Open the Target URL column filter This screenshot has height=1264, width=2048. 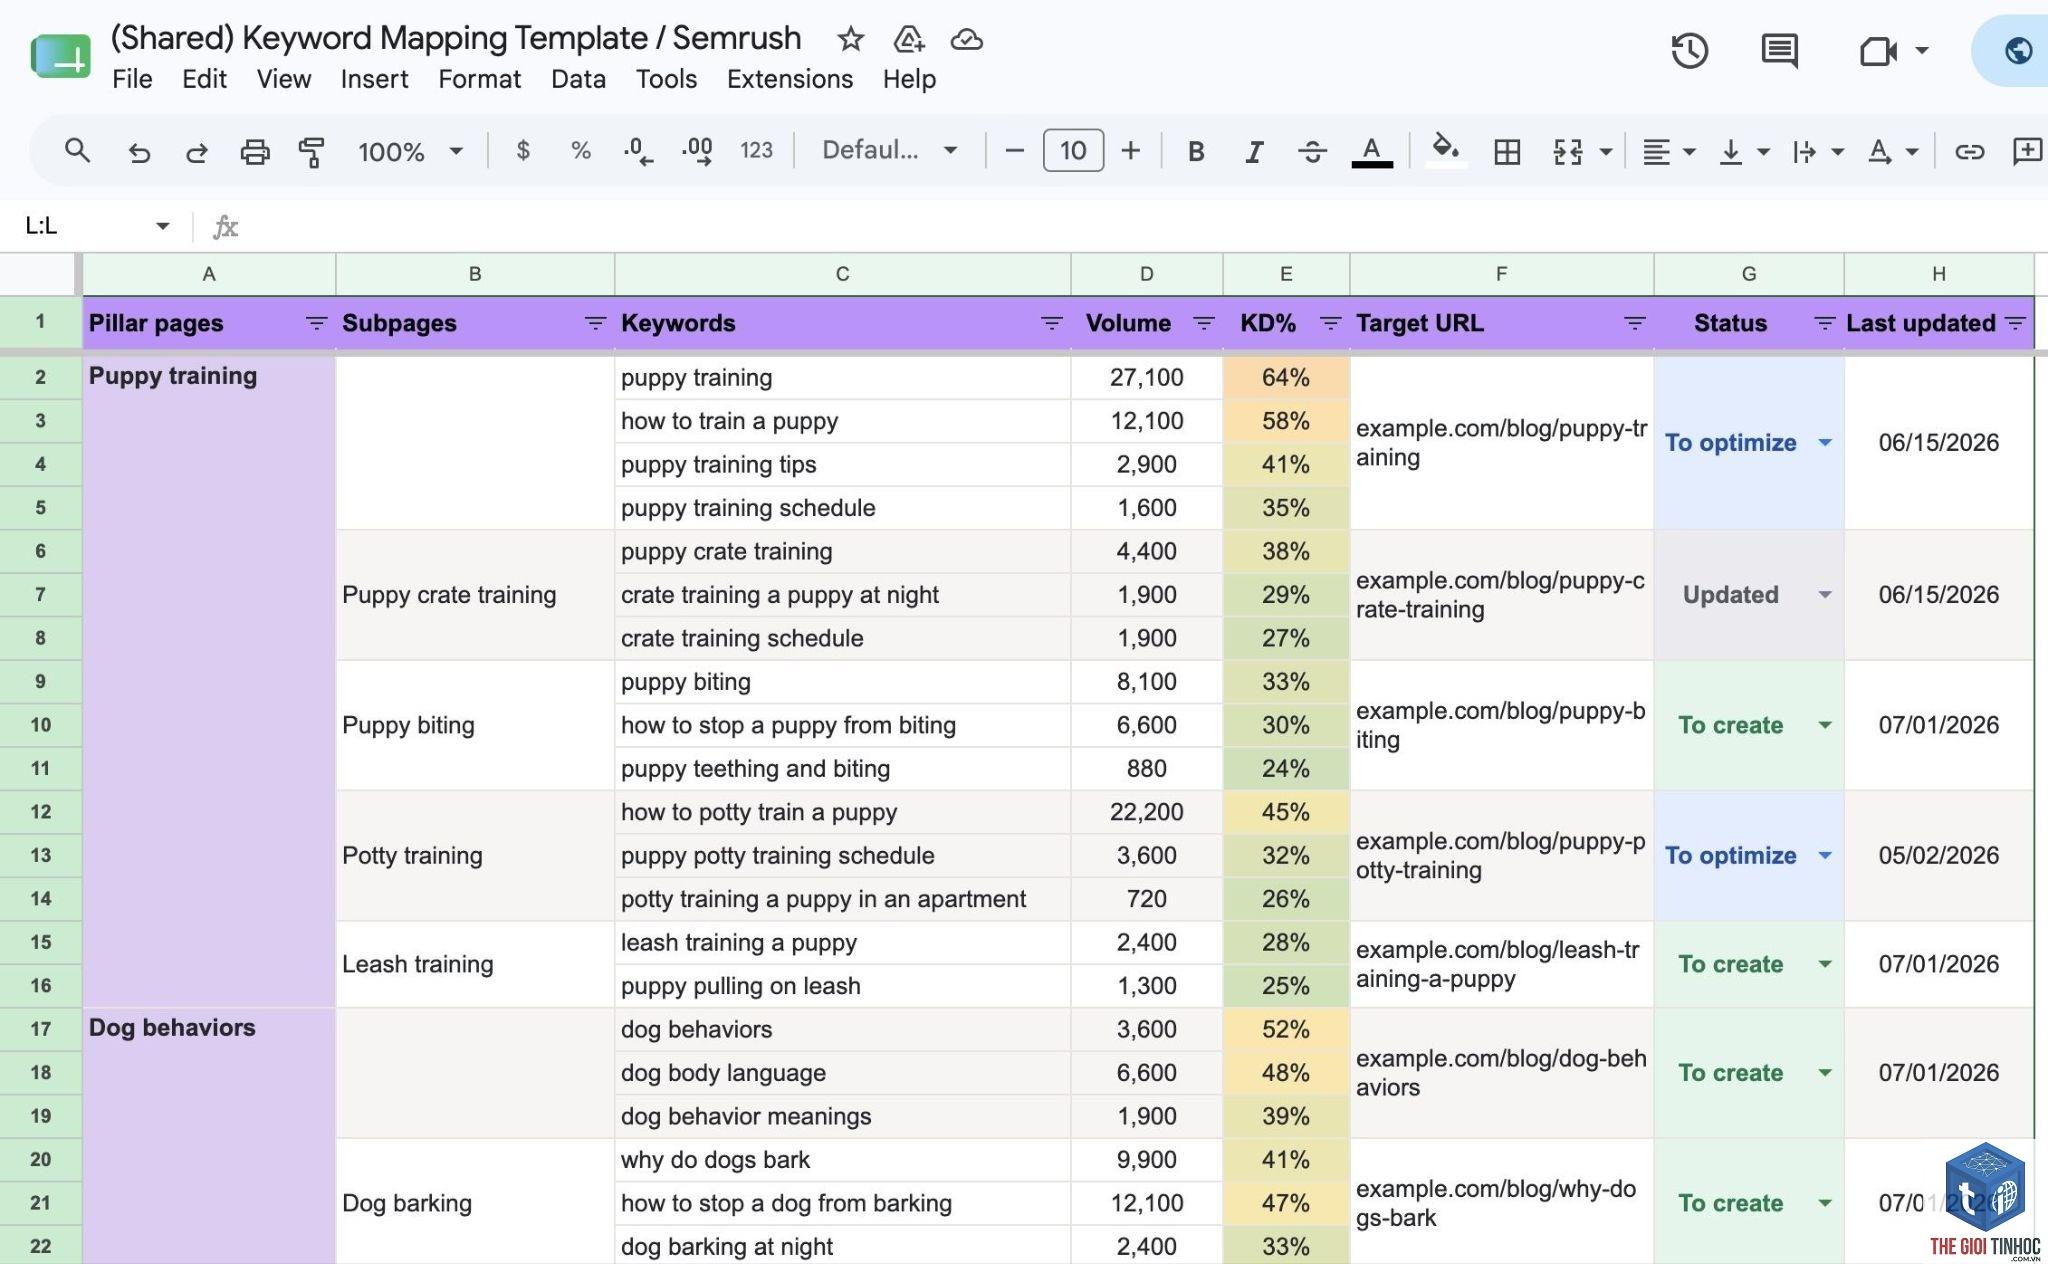click(x=1635, y=323)
